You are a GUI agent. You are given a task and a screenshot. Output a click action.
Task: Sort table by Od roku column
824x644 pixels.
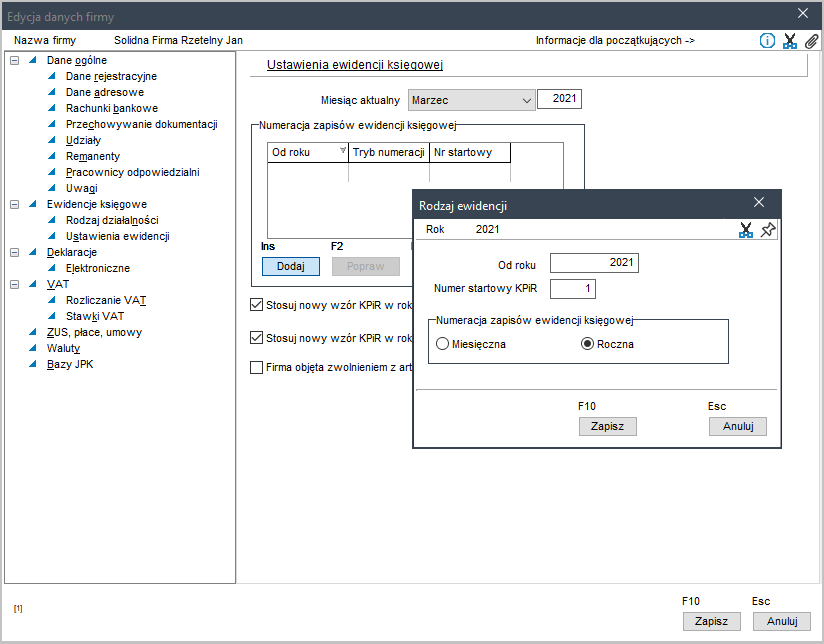308,152
